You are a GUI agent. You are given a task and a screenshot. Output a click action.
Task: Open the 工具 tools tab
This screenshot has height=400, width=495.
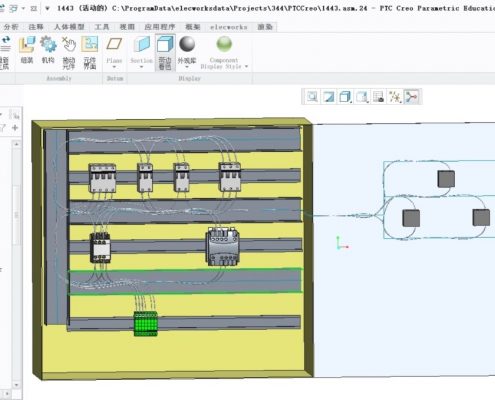point(102,27)
